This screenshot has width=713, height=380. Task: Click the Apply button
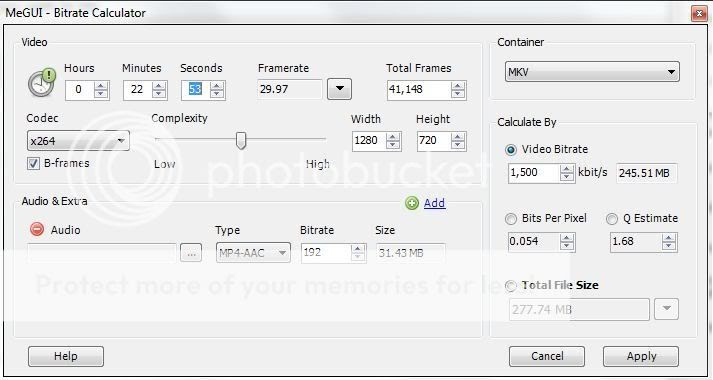coord(641,356)
